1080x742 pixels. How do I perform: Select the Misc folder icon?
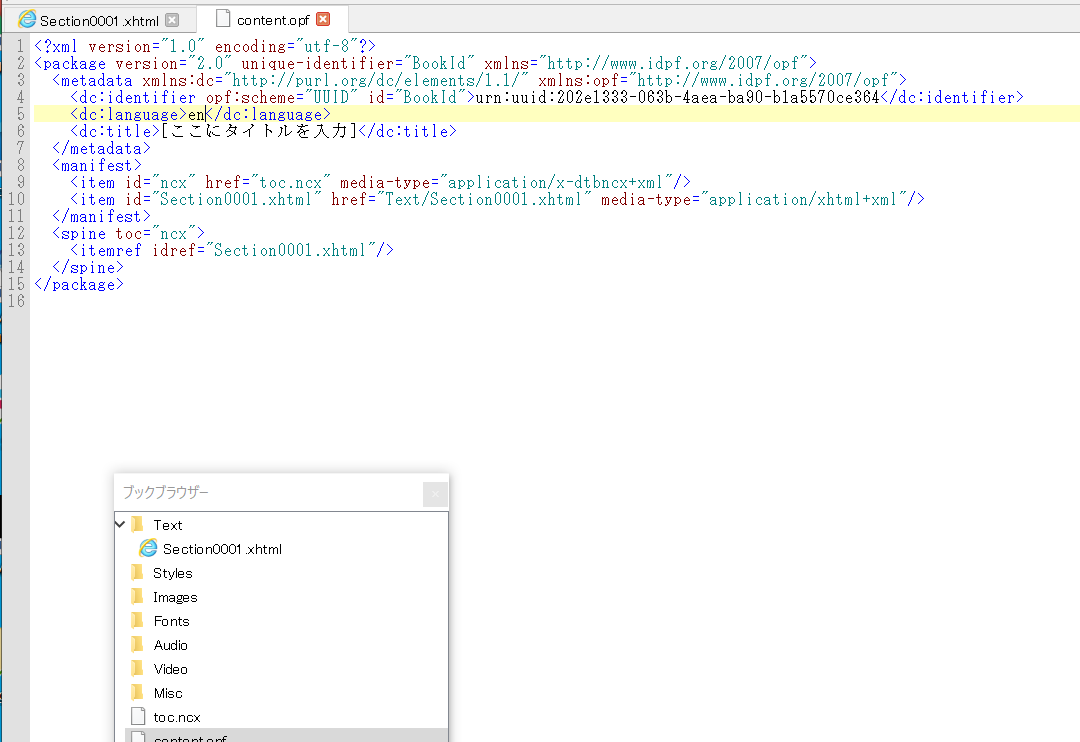[138, 693]
